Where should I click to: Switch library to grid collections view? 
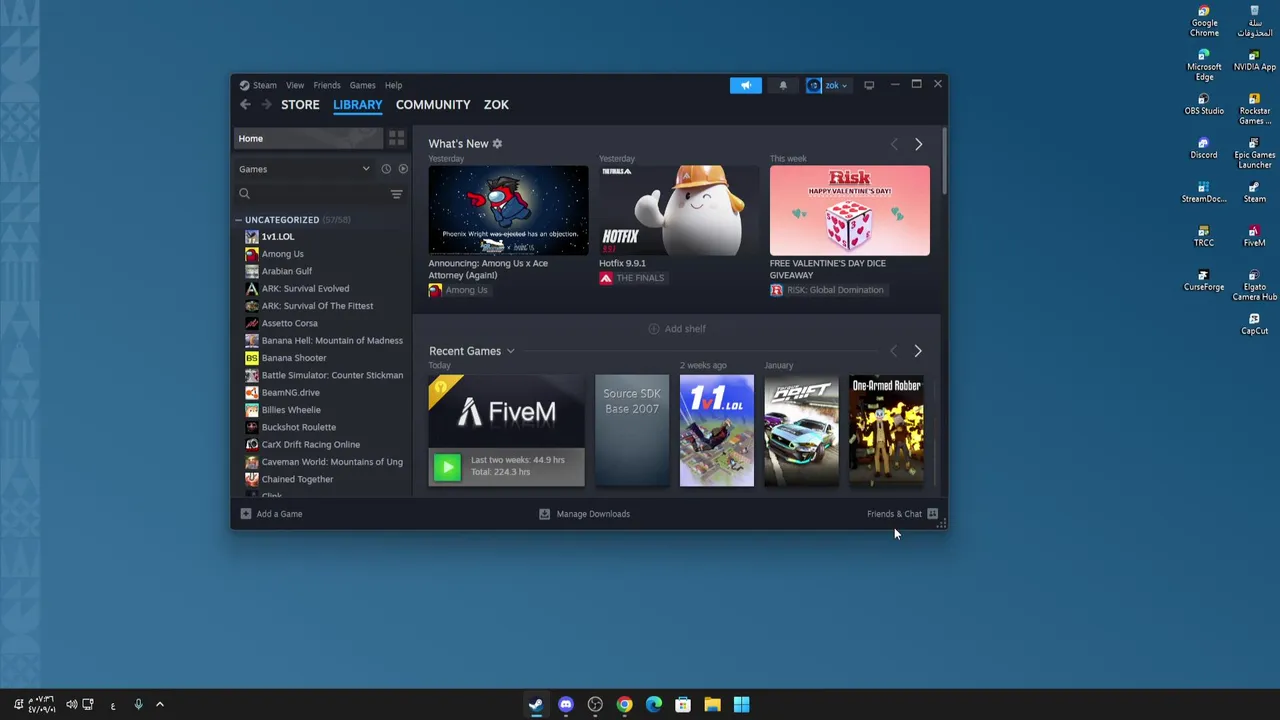click(x=396, y=138)
